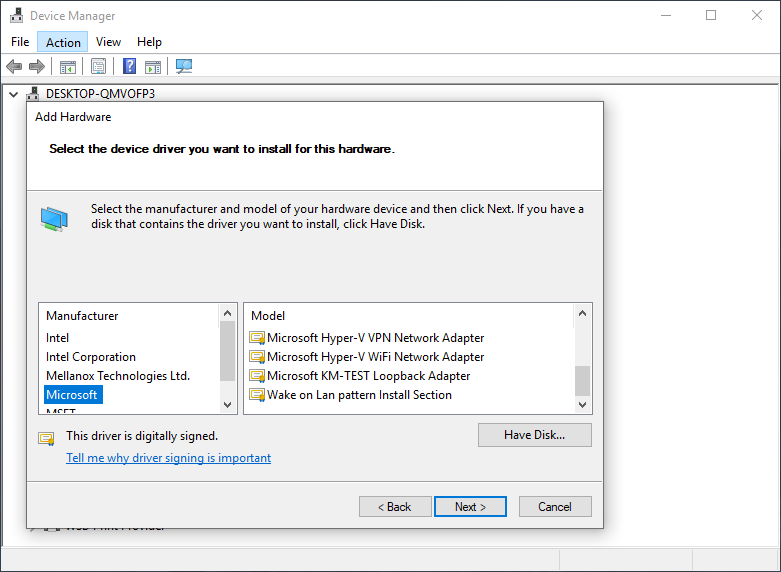This screenshot has width=781, height=572.
Task: Cancel the Add Hardware wizard
Action: click(555, 507)
